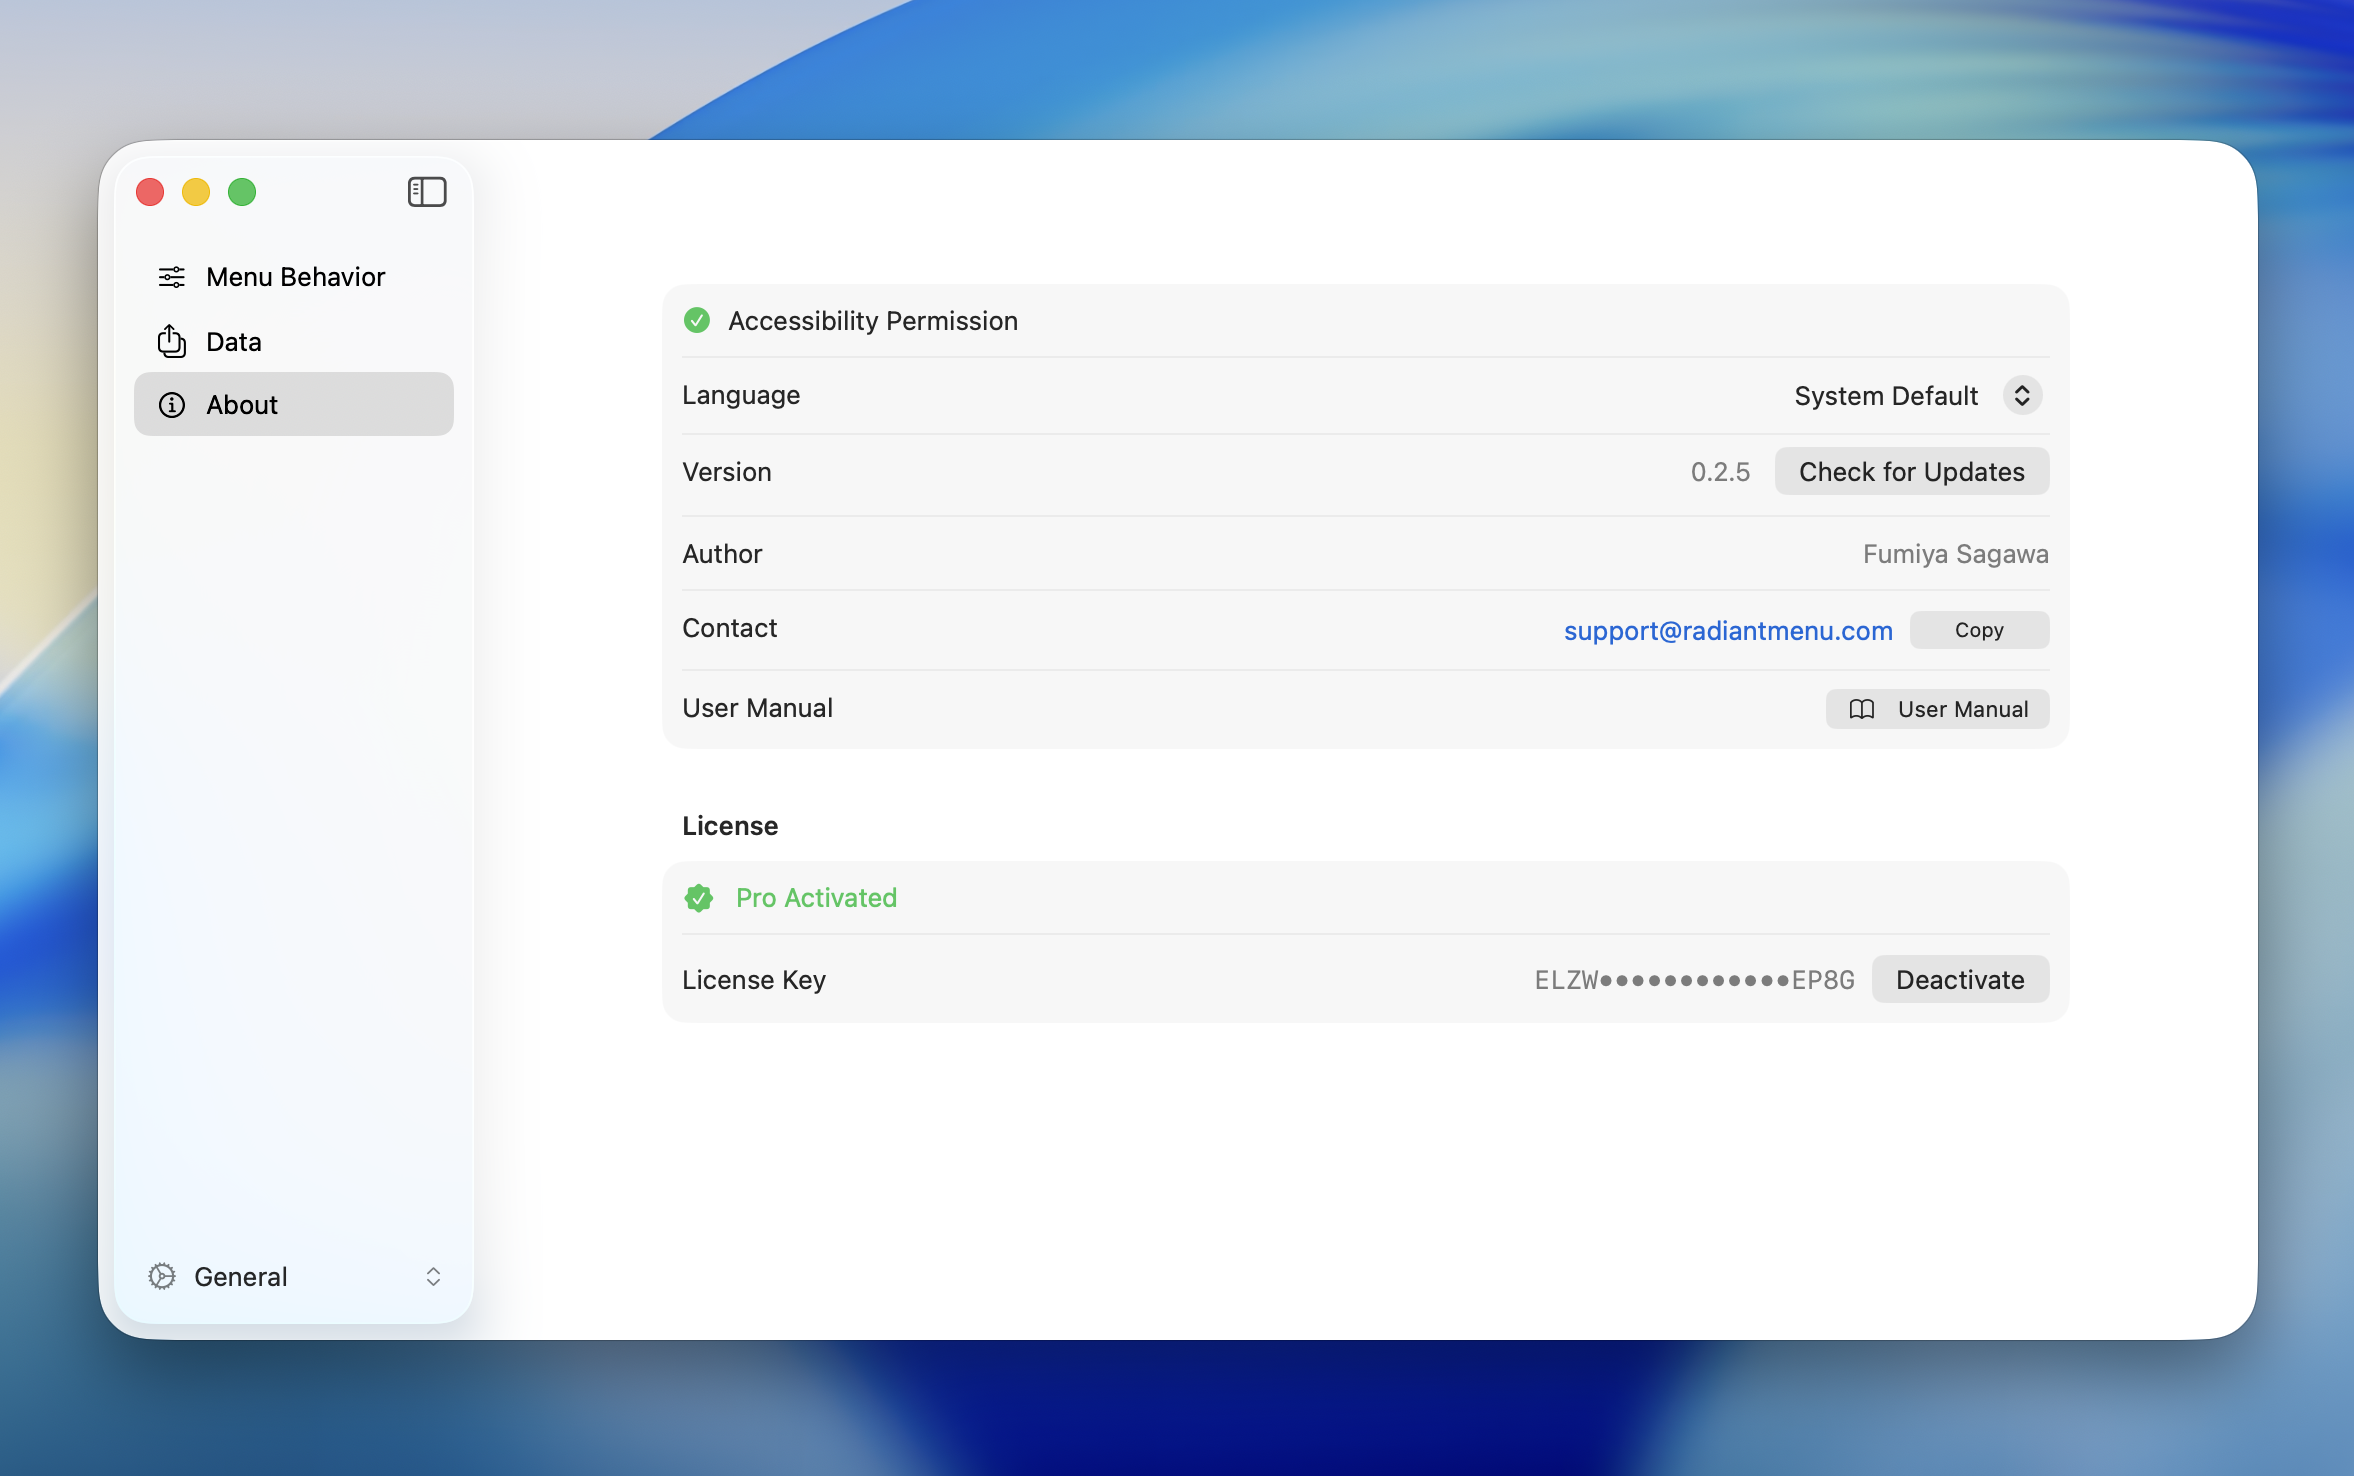Click the Menu Behavior sliders icon
Screen dimensions: 2354x1476
(172, 277)
